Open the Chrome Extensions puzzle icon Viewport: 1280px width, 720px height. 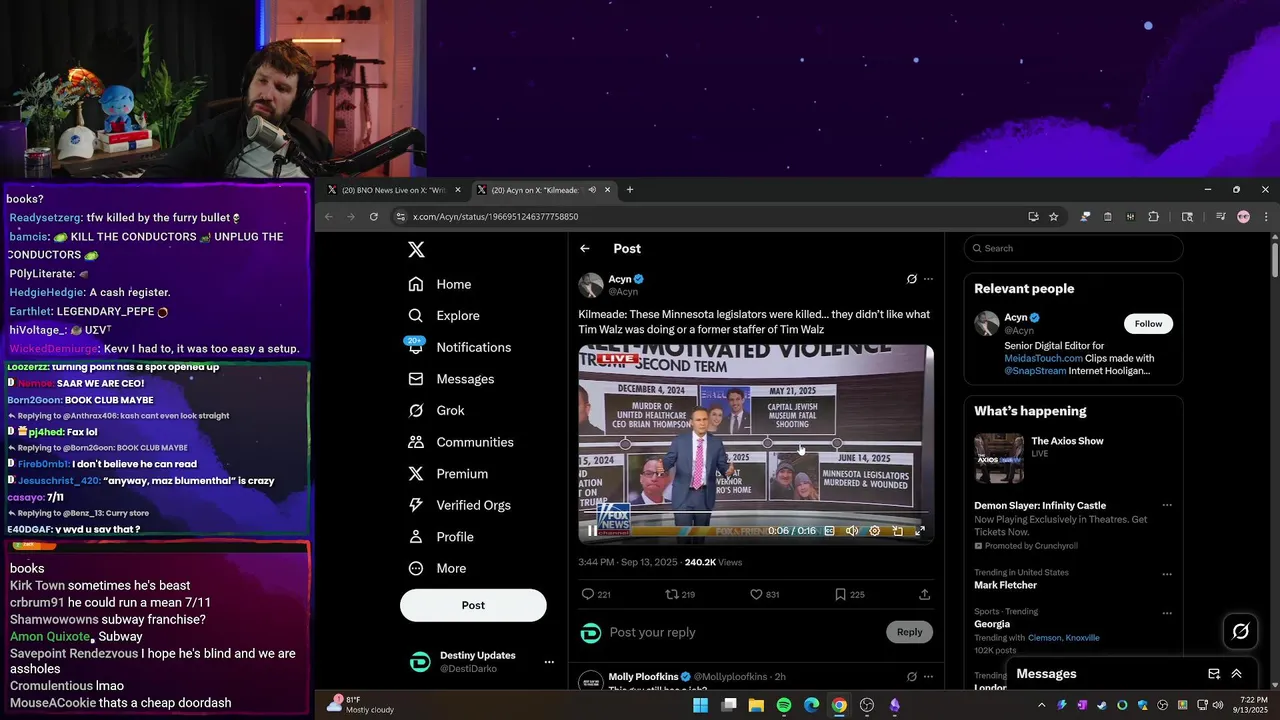point(1153,216)
